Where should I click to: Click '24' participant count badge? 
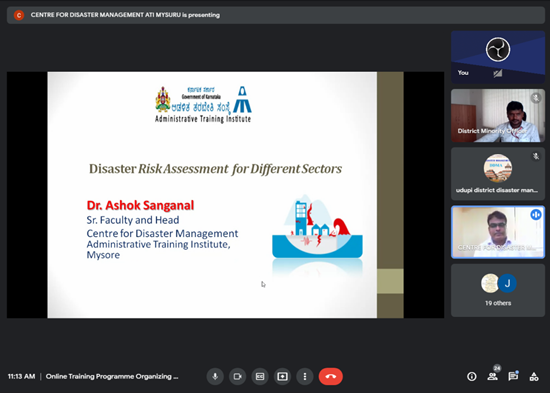[x=497, y=368]
